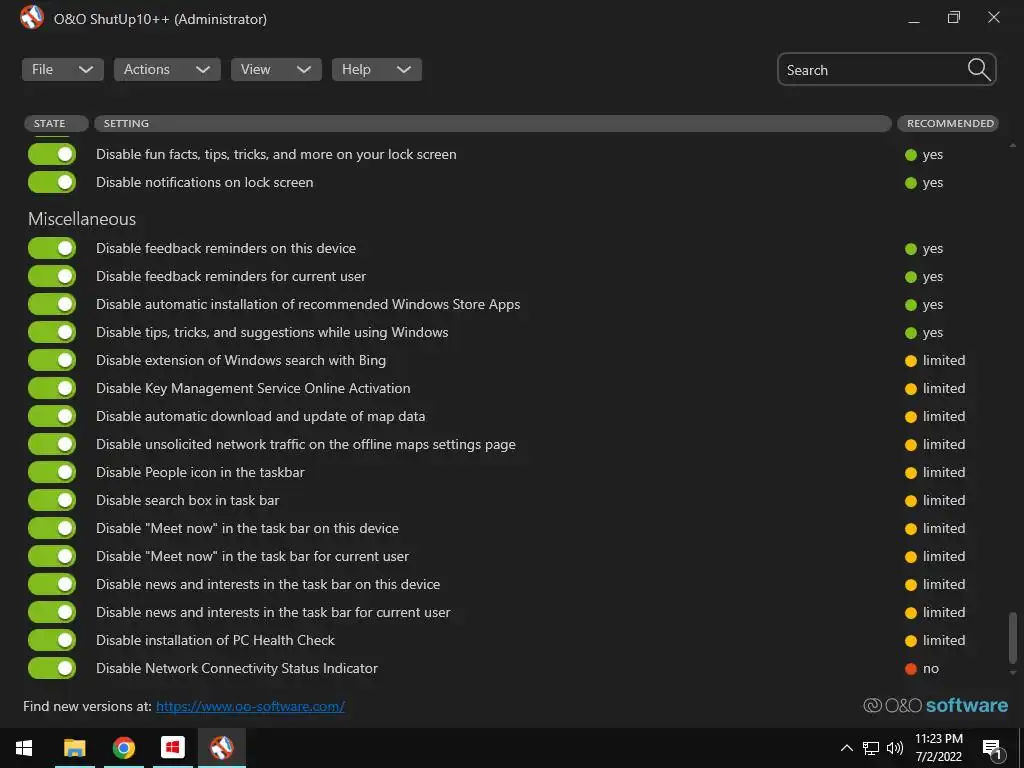Click the search magnifier icon
Viewport: 1024px width, 768px height.
(x=979, y=69)
